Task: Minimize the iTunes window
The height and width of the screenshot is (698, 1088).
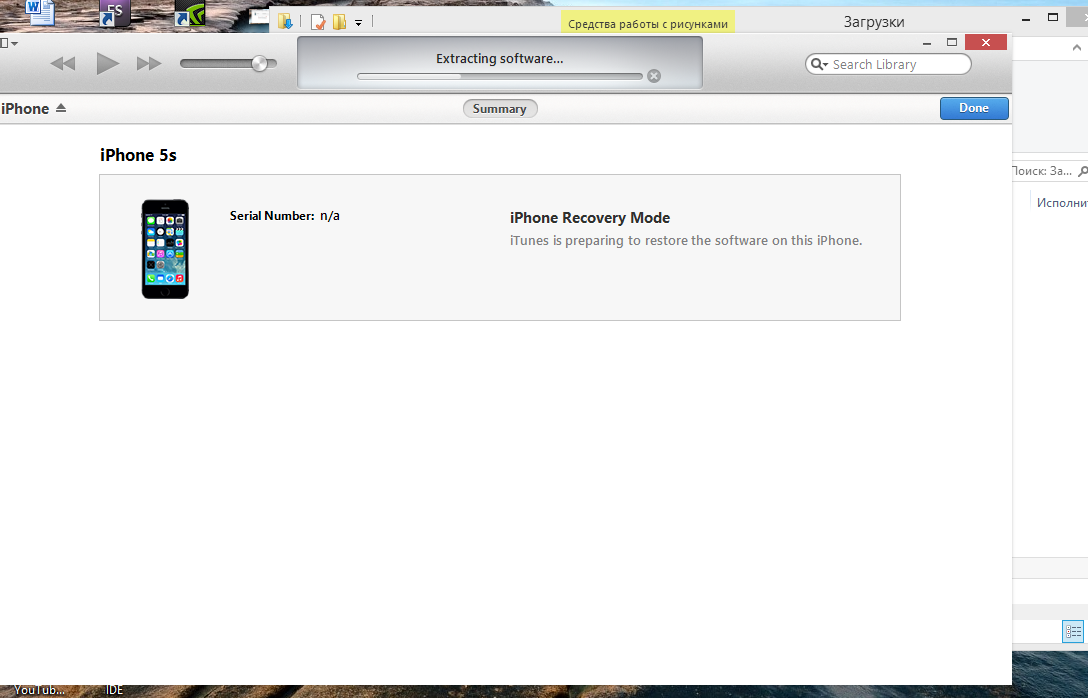Action: pos(927,43)
